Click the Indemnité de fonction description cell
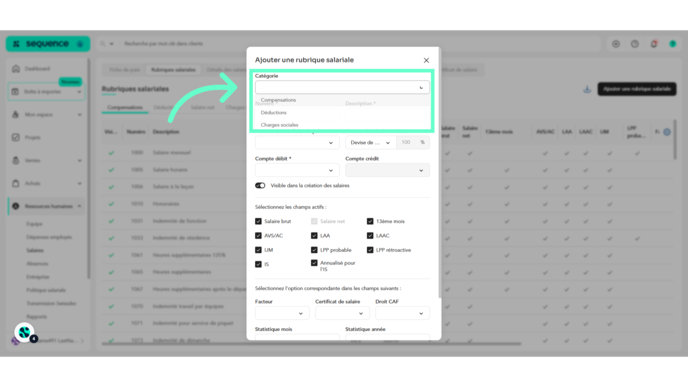The height and width of the screenshot is (387, 688). 179,221
